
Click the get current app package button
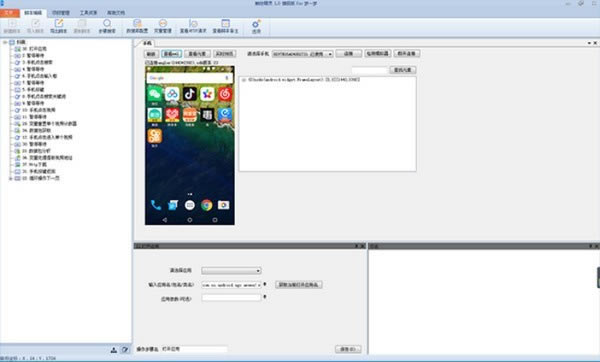point(298,285)
